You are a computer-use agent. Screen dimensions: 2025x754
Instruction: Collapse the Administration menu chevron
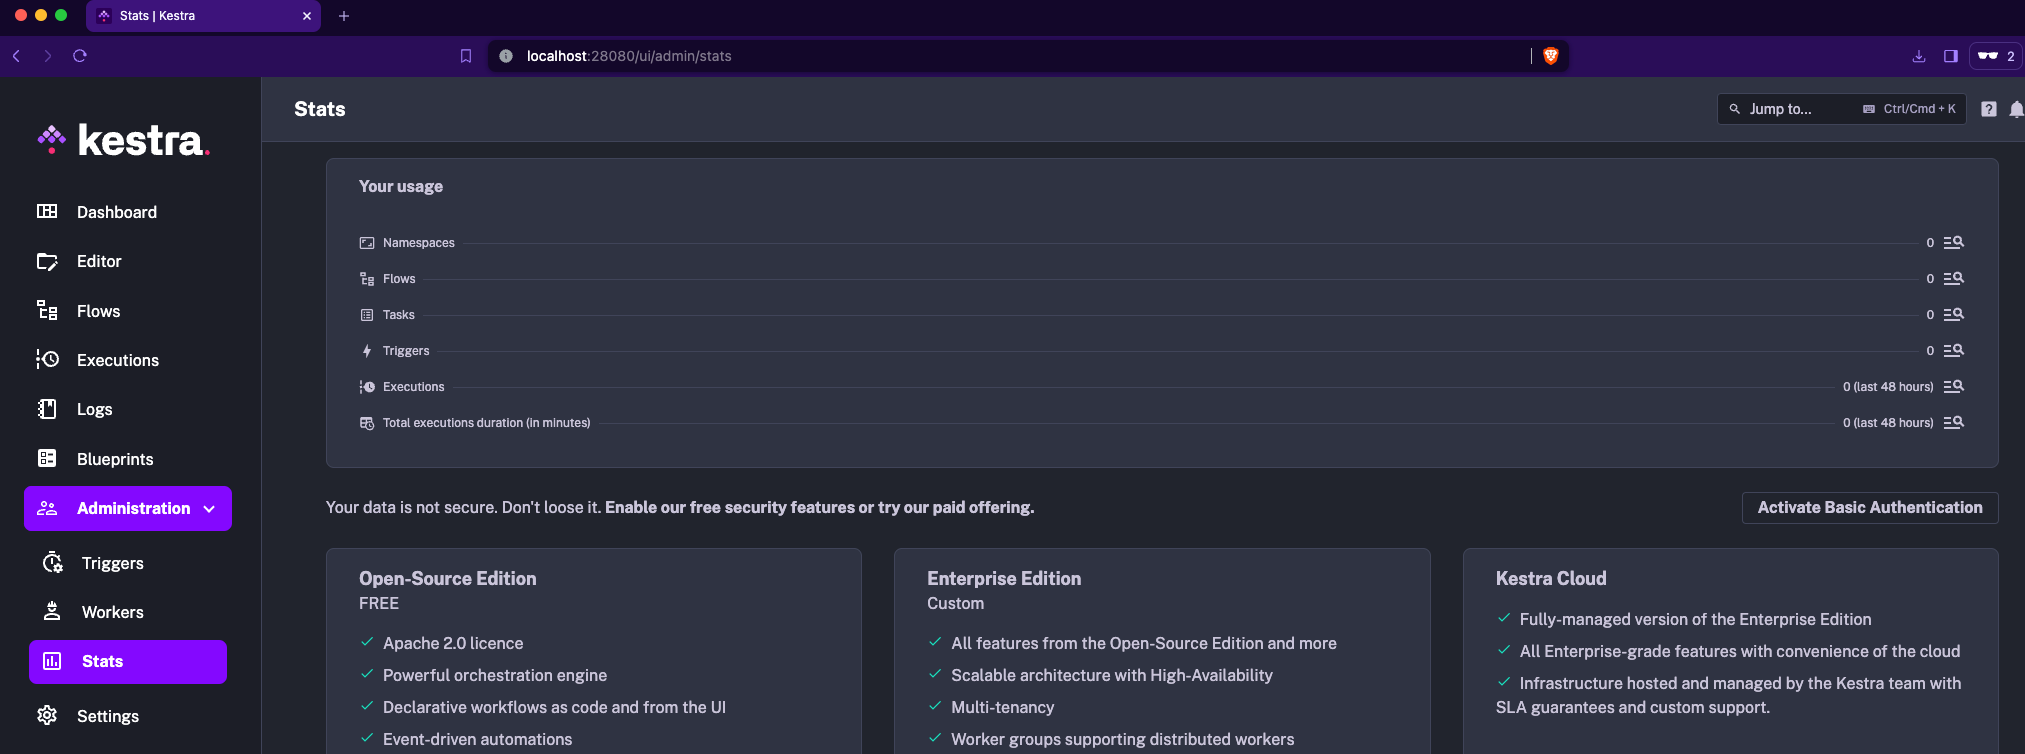pos(209,509)
